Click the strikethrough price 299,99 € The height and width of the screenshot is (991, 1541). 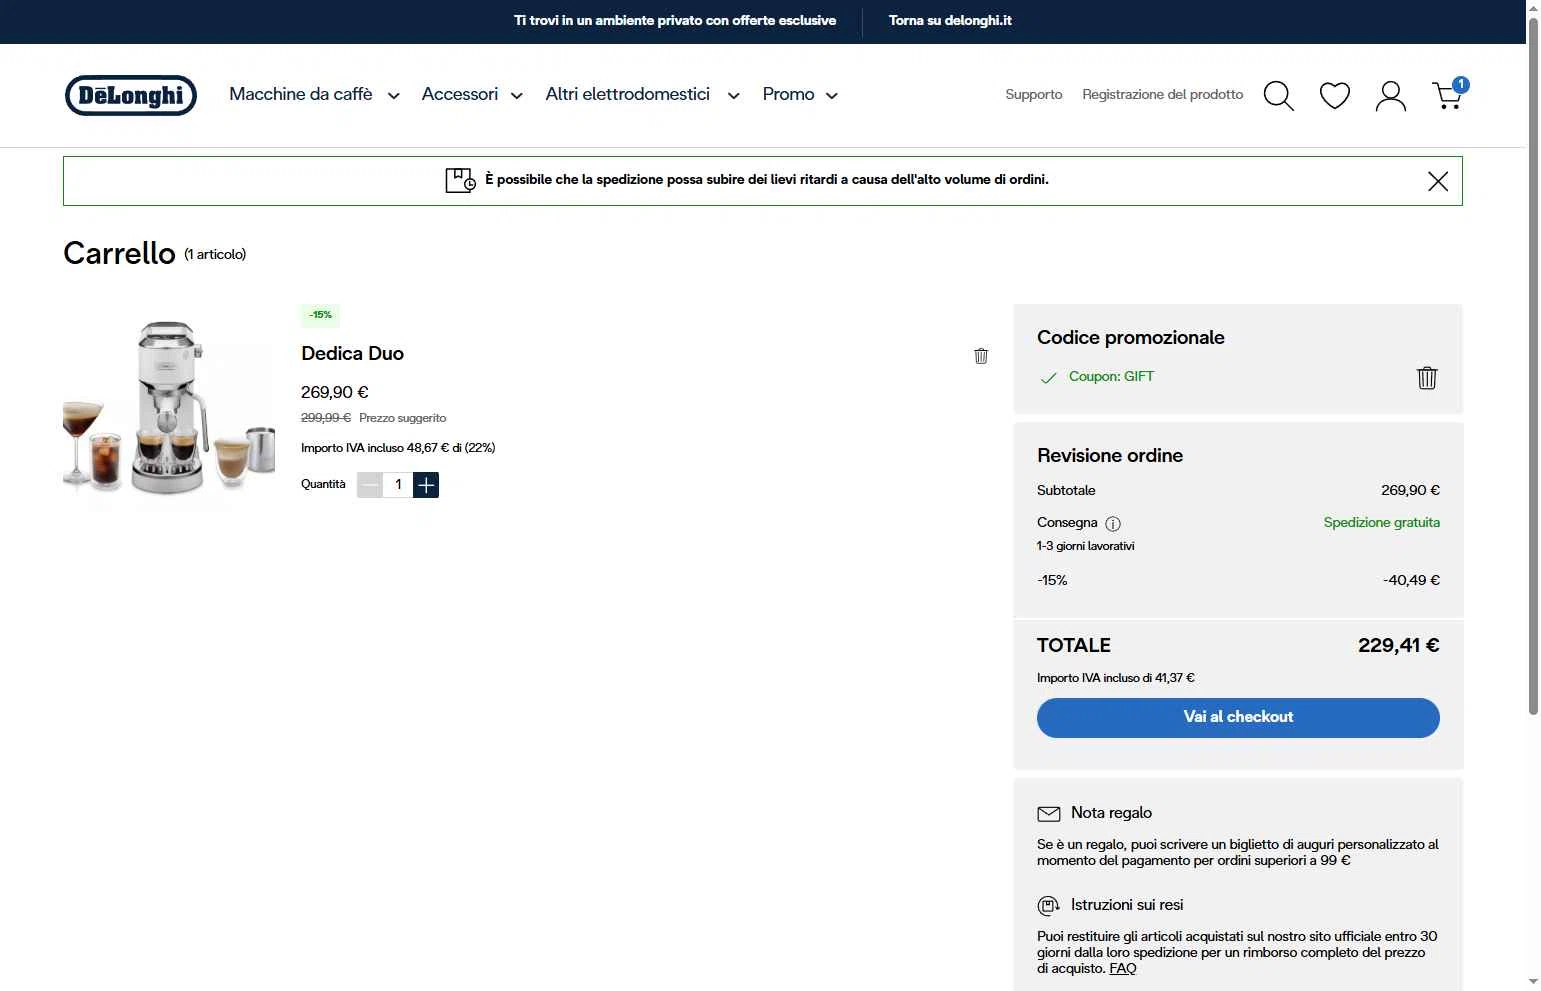pyautogui.click(x=326, y=418)
